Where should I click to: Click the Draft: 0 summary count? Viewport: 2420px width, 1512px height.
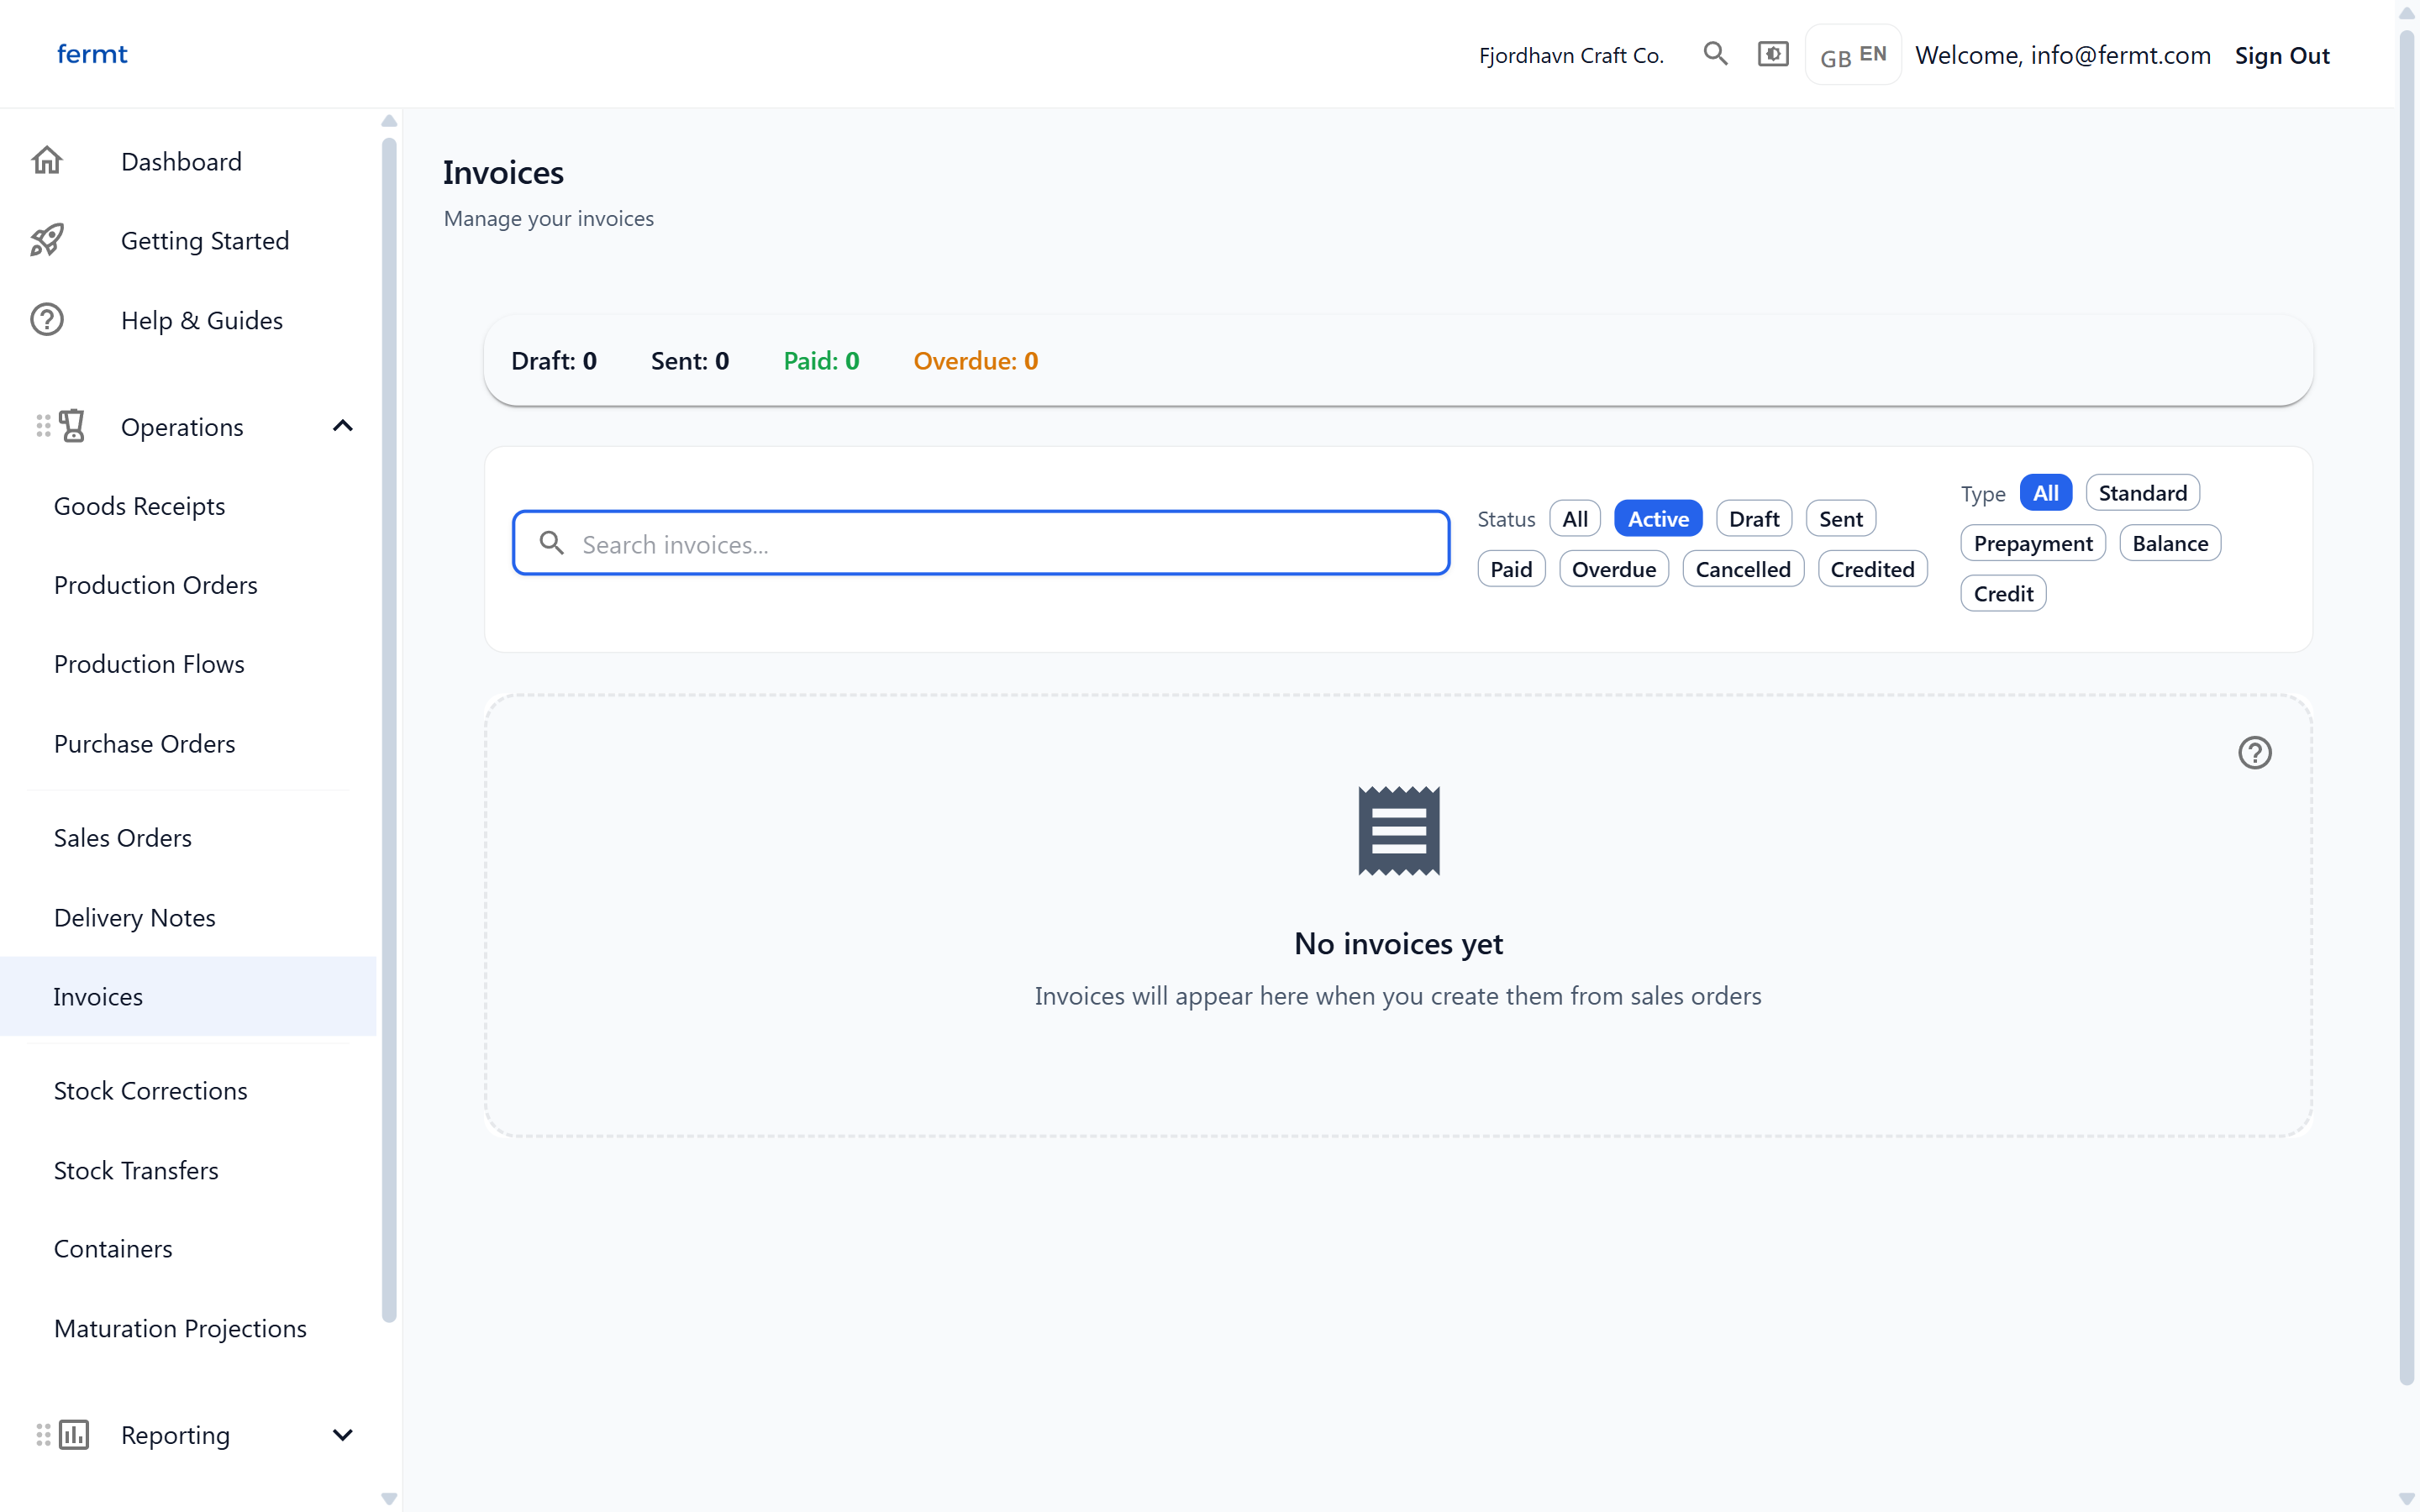click(x=554, y=361)
